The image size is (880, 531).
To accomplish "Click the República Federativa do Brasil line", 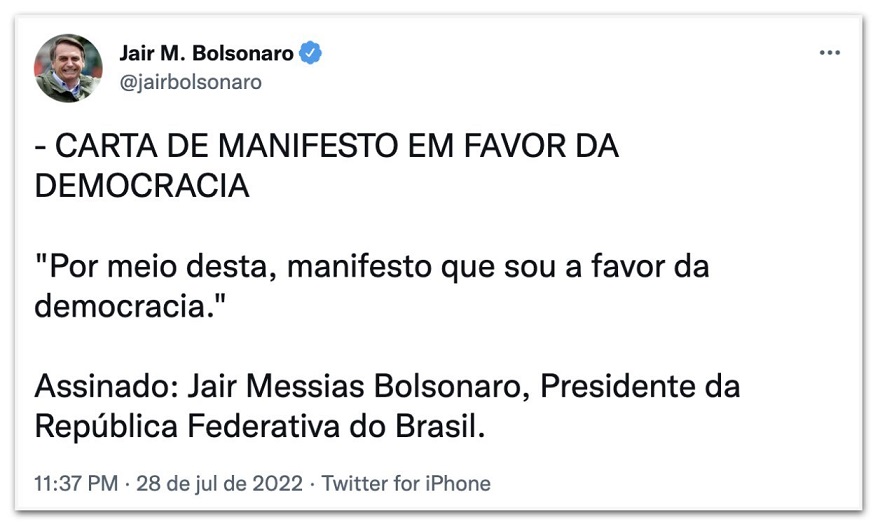I will coord(260,425).
